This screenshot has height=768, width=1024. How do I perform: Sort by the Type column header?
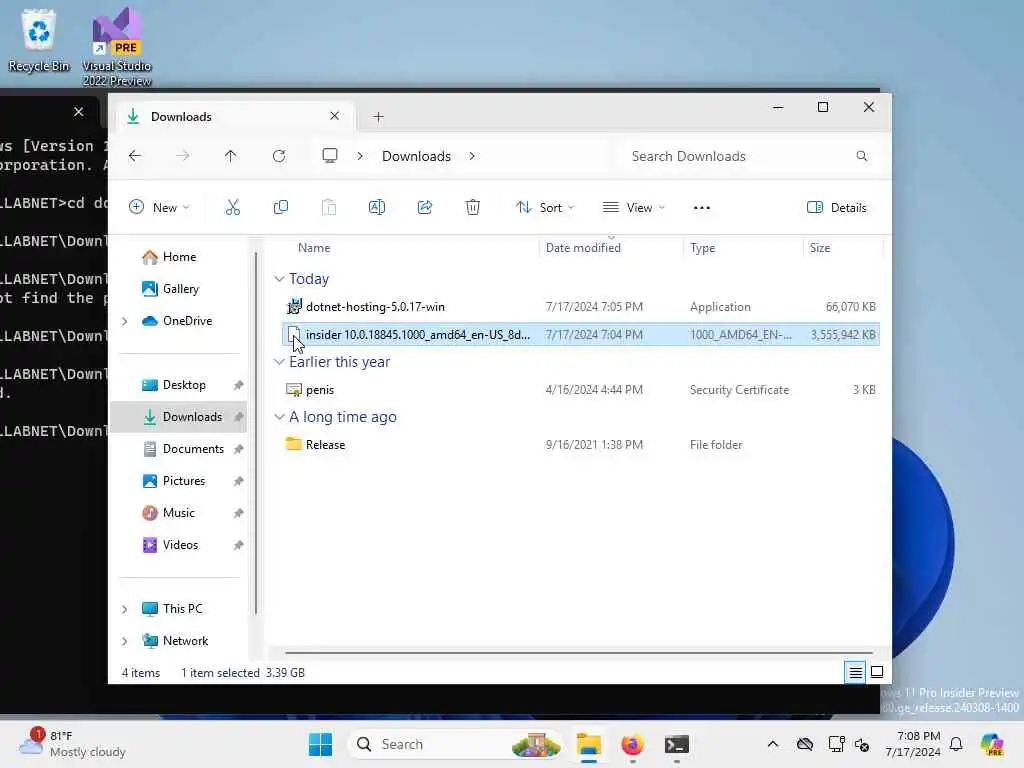(x=703, y=248)
